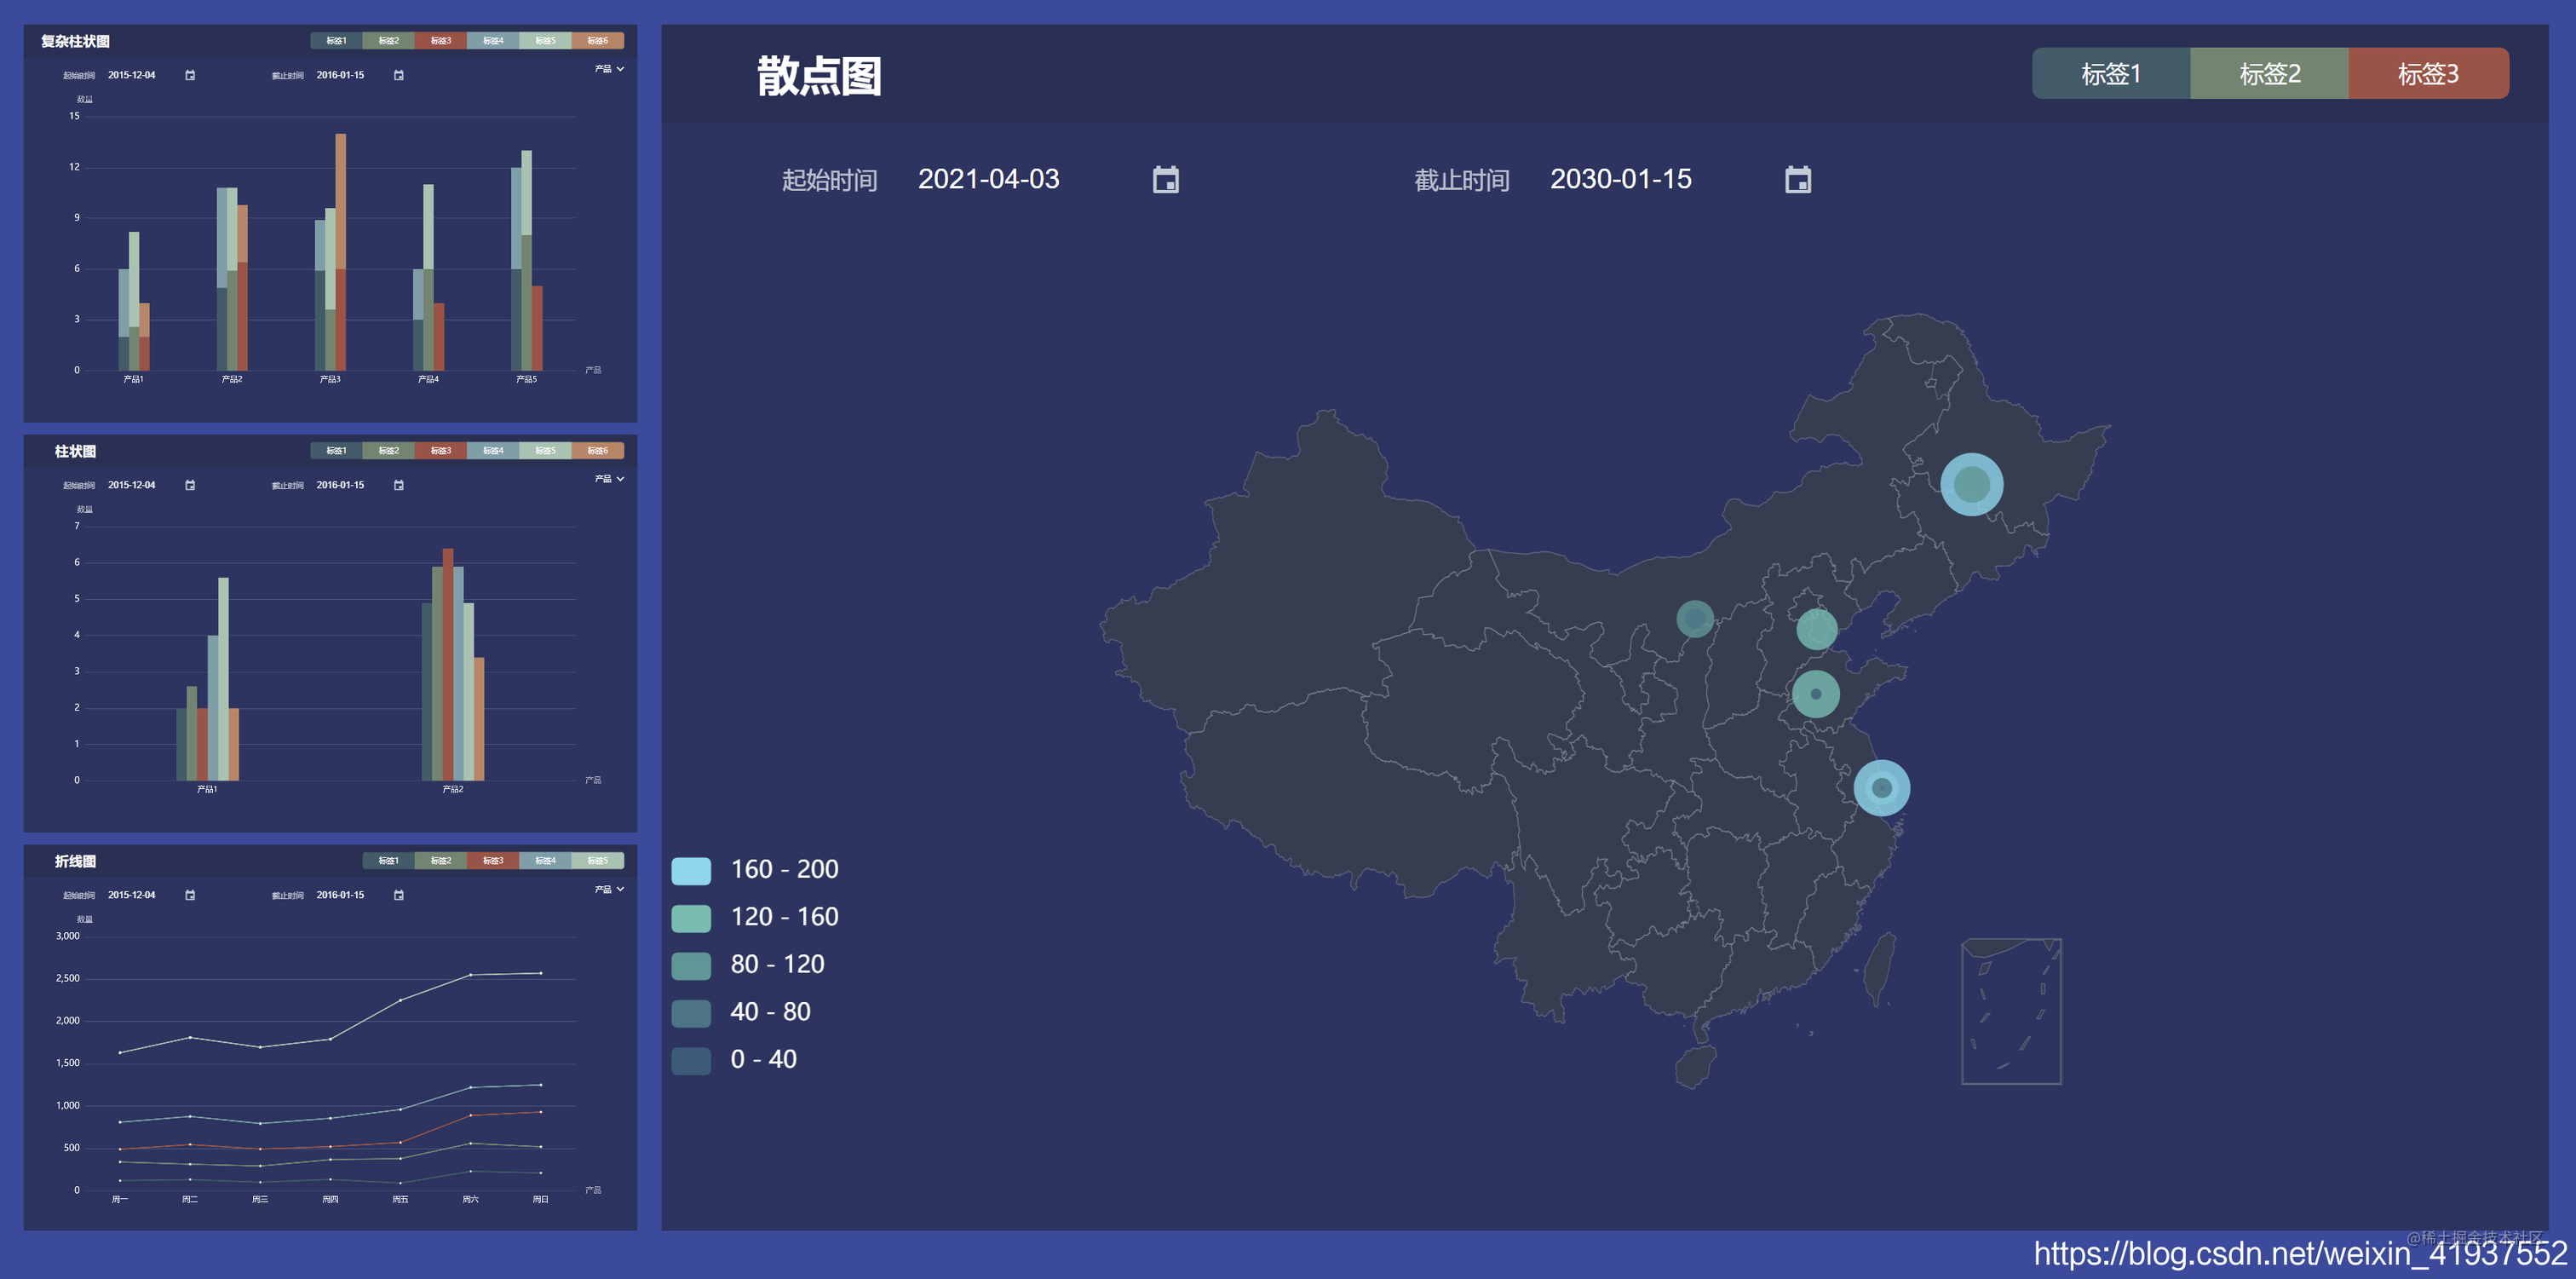Toggle the 标签6 series in 柱状图 panel
The width and height of the screenshot is (2576, 1279).
[x=597, y=451]
